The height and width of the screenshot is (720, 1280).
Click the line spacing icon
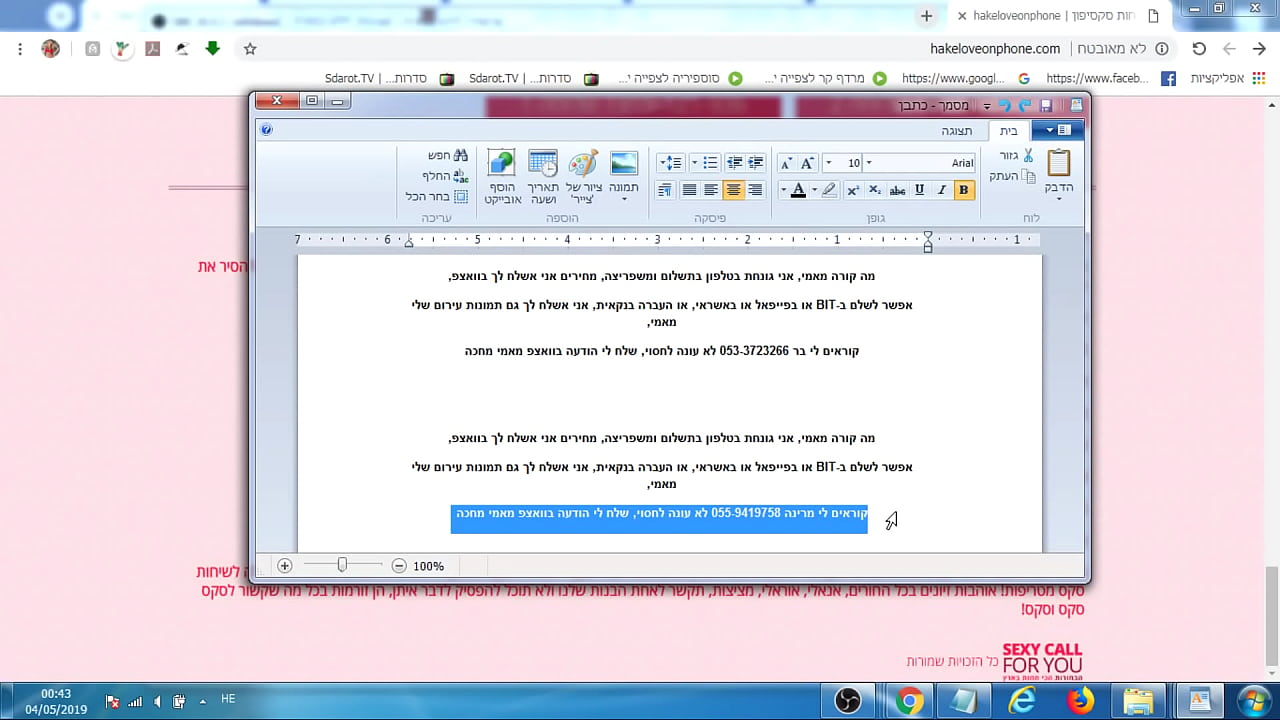click(670, 163)
